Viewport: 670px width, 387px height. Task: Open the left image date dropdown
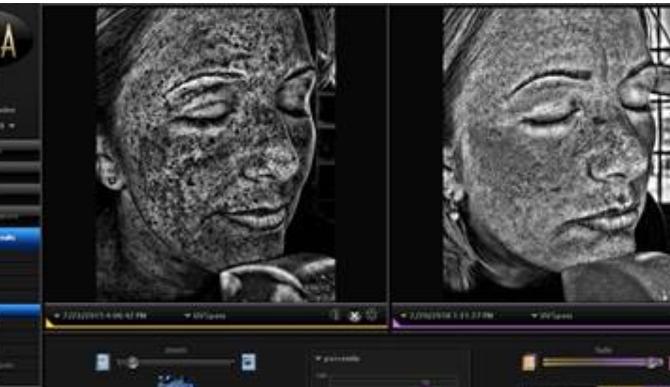[x=101, y=316]
